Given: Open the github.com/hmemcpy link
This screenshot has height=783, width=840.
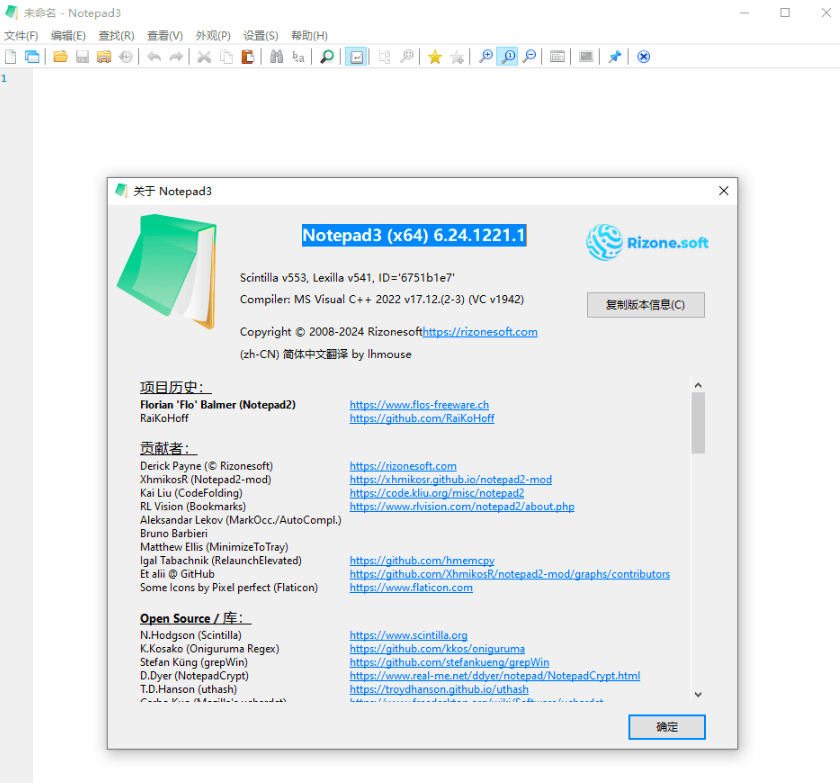Looking at the screenshot, I should coord(422,560).
